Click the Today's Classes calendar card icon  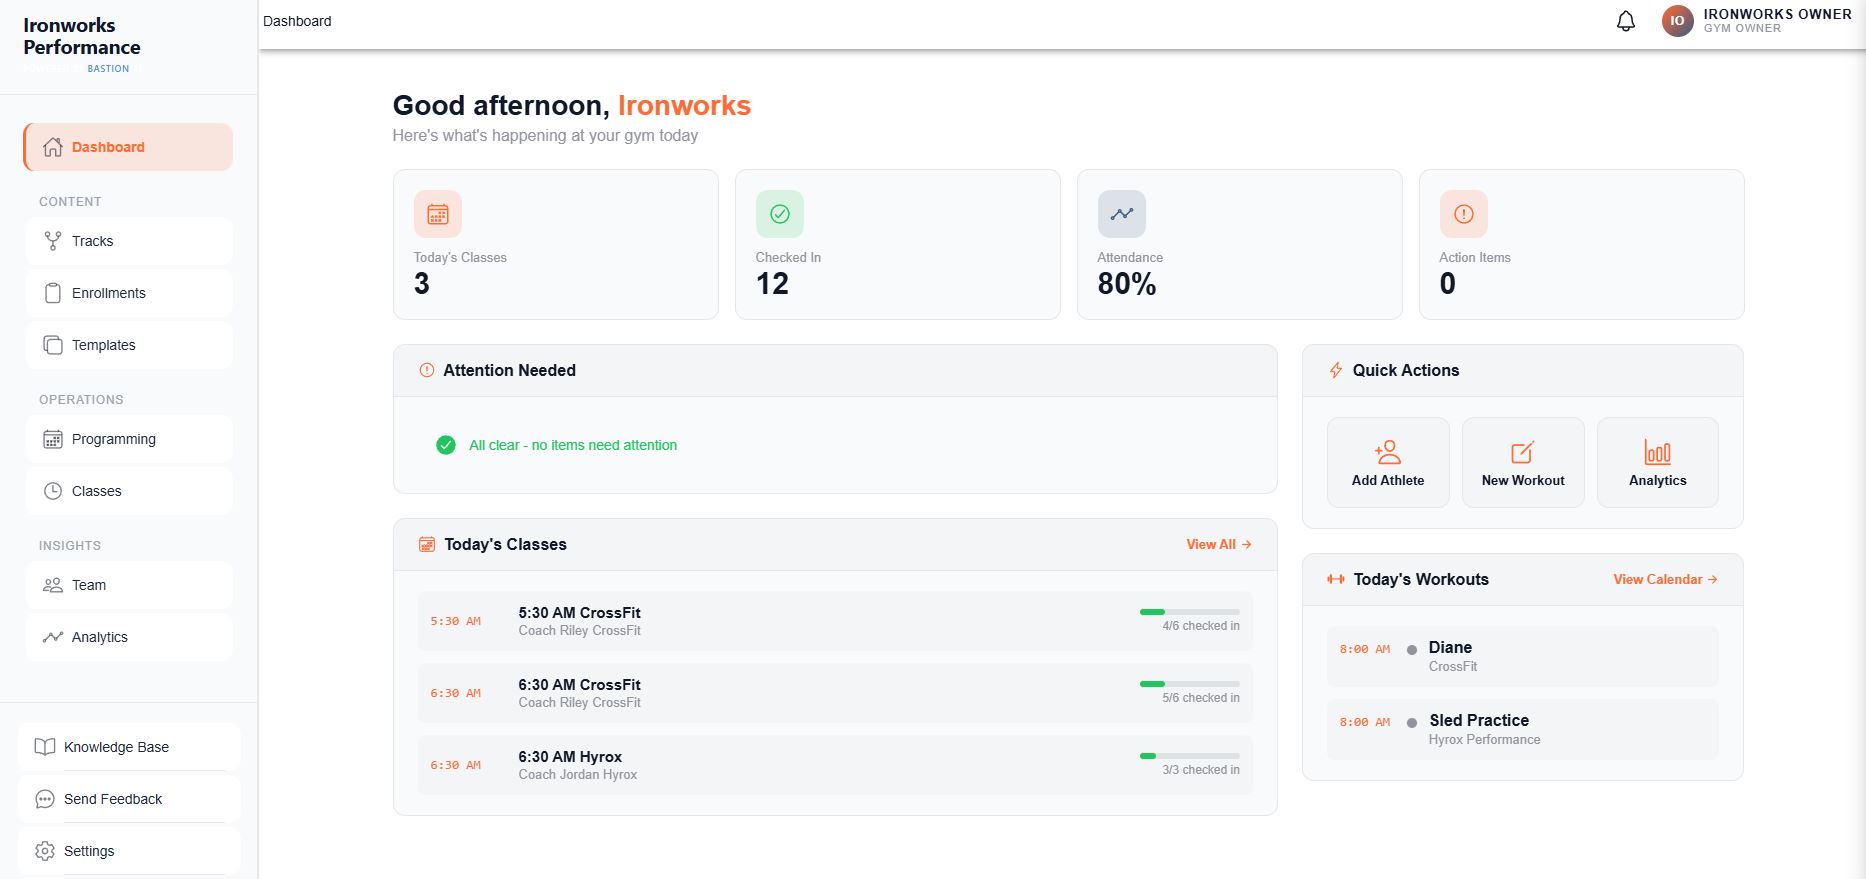[x=438, y=214]
